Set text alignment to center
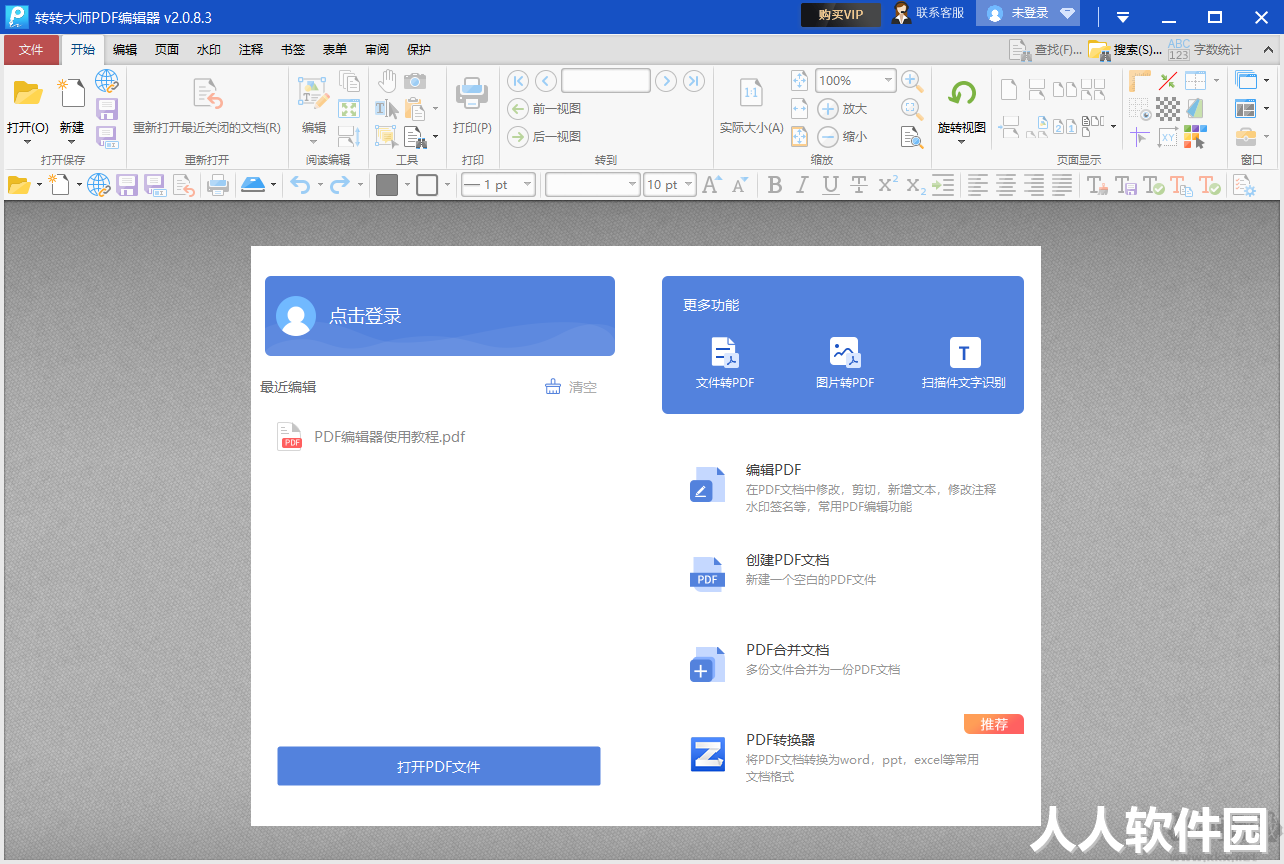 1005,184
